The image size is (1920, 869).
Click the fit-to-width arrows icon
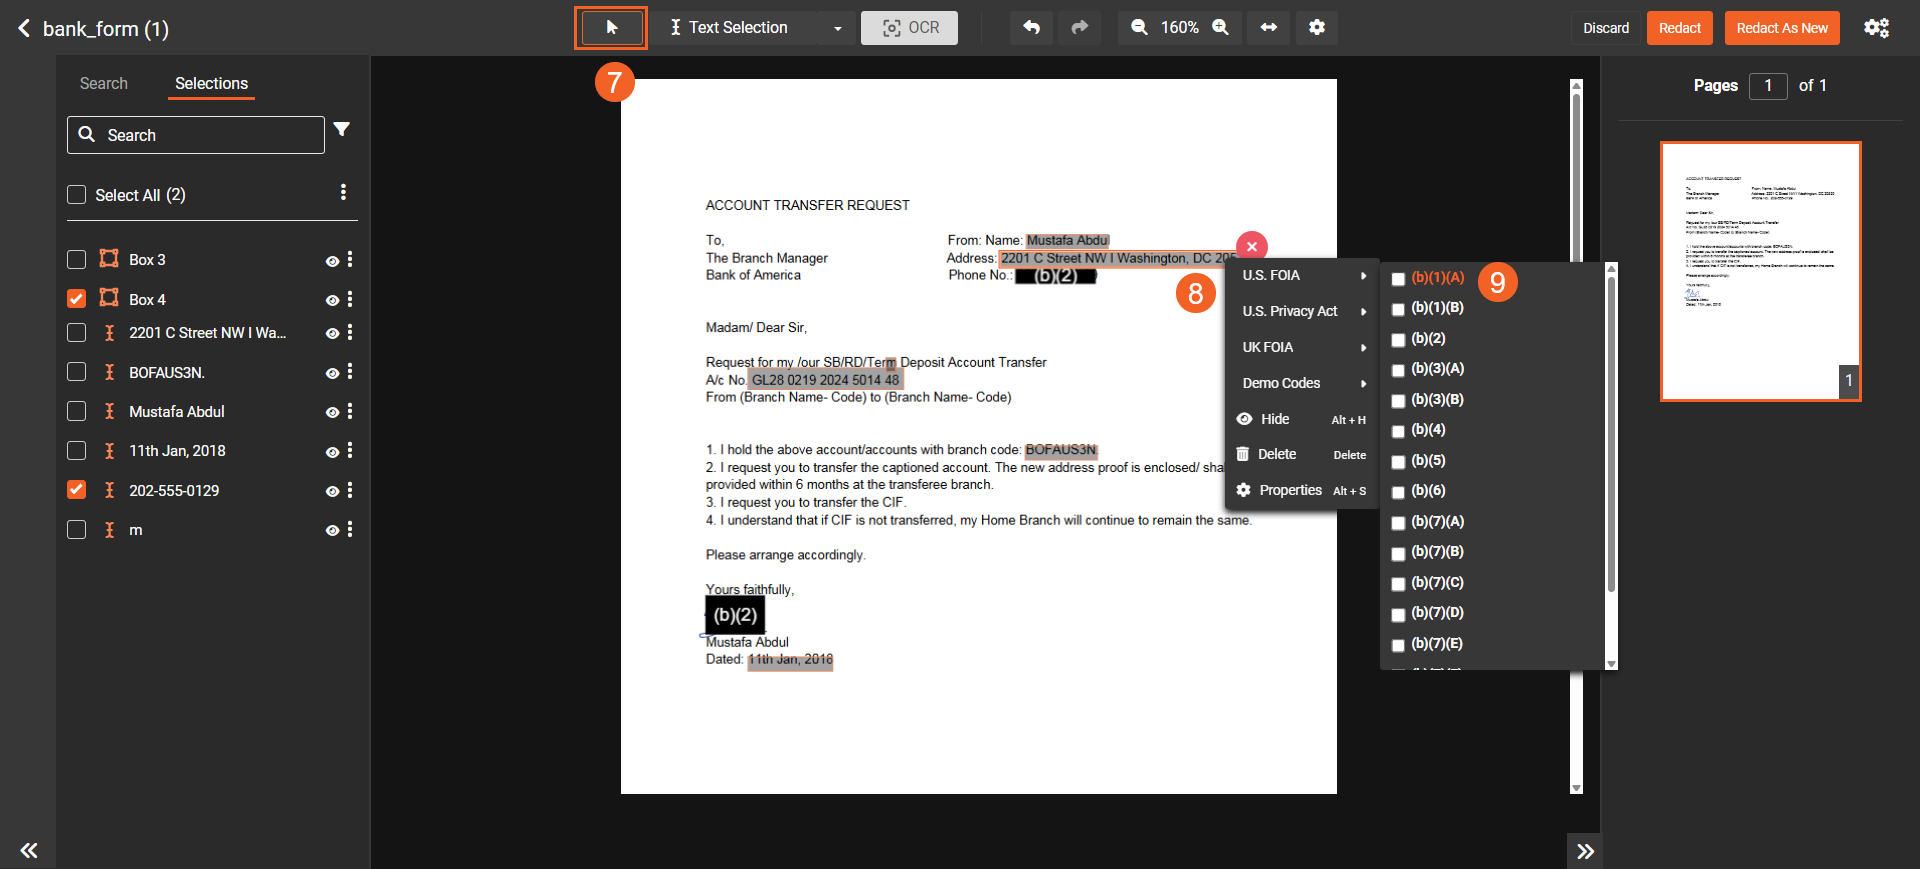coord(1268,28)
